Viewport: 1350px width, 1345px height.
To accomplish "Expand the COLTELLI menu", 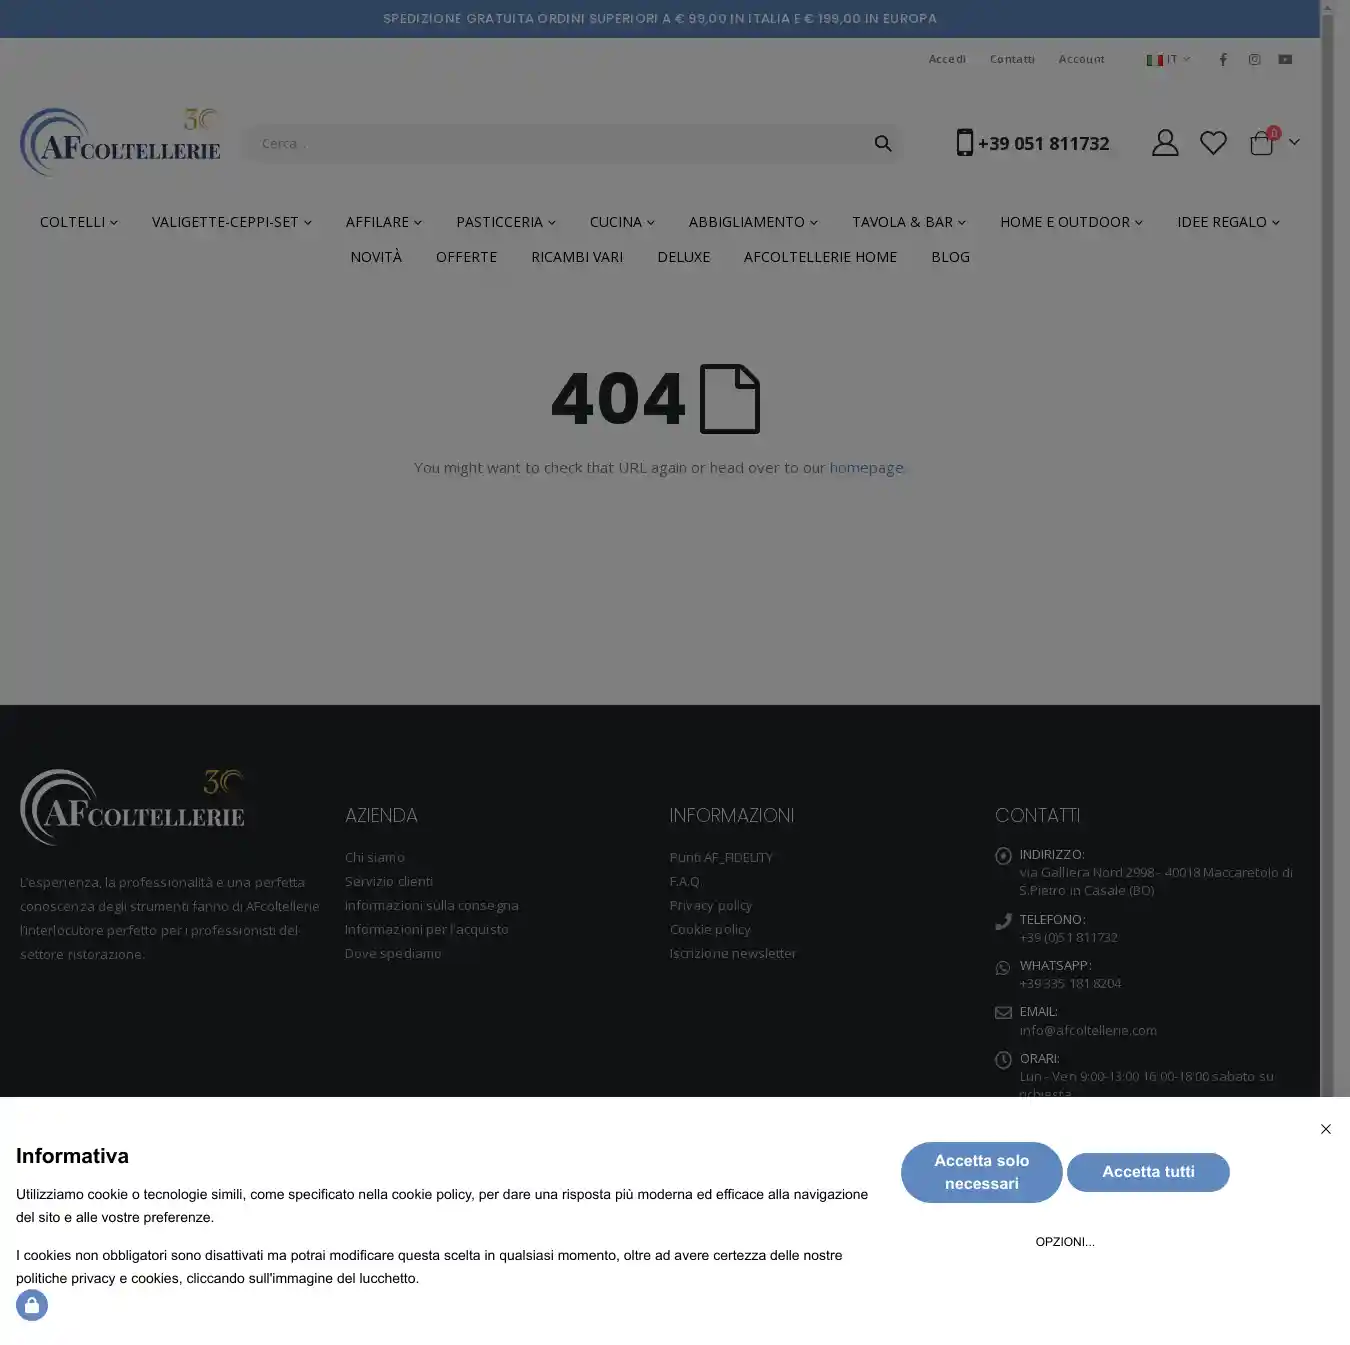I will pyautogui.click(x=78, y=222).
